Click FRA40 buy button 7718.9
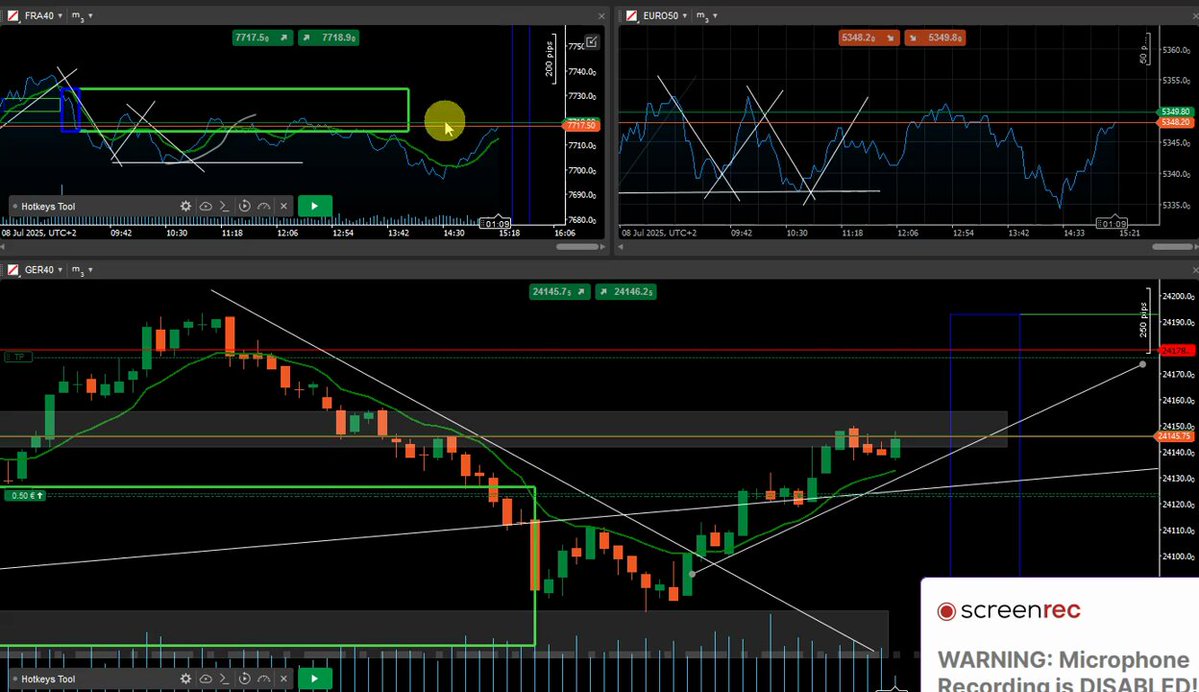The width and height of the screenshot is (1199, 692). (x=329, y=37)
